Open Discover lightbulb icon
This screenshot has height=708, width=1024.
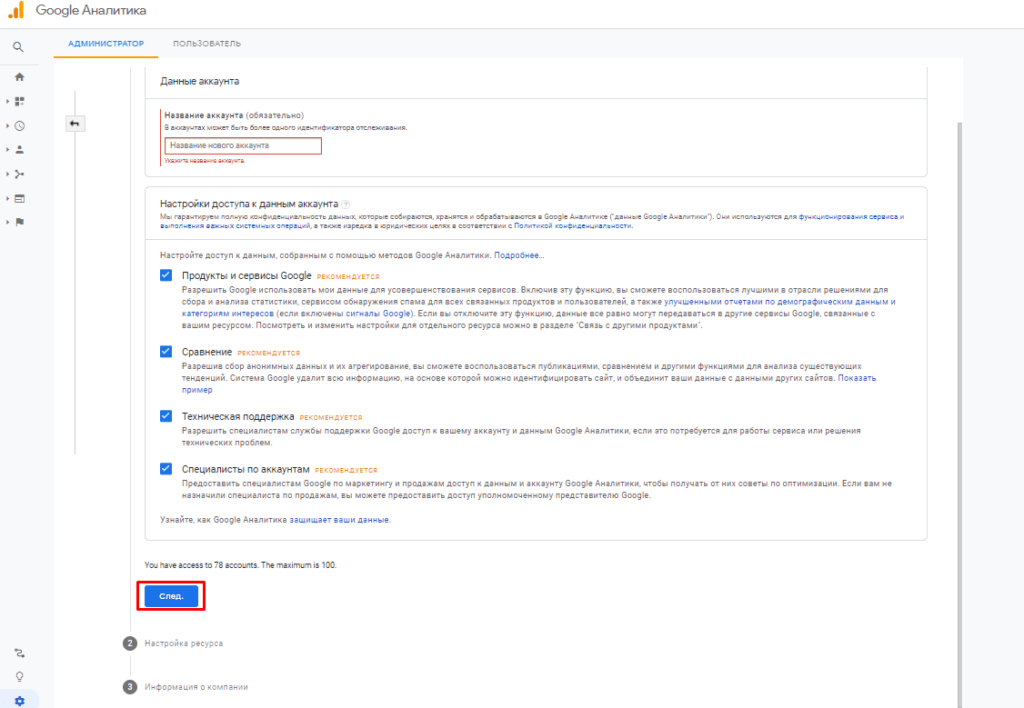(x=20, y=677)
